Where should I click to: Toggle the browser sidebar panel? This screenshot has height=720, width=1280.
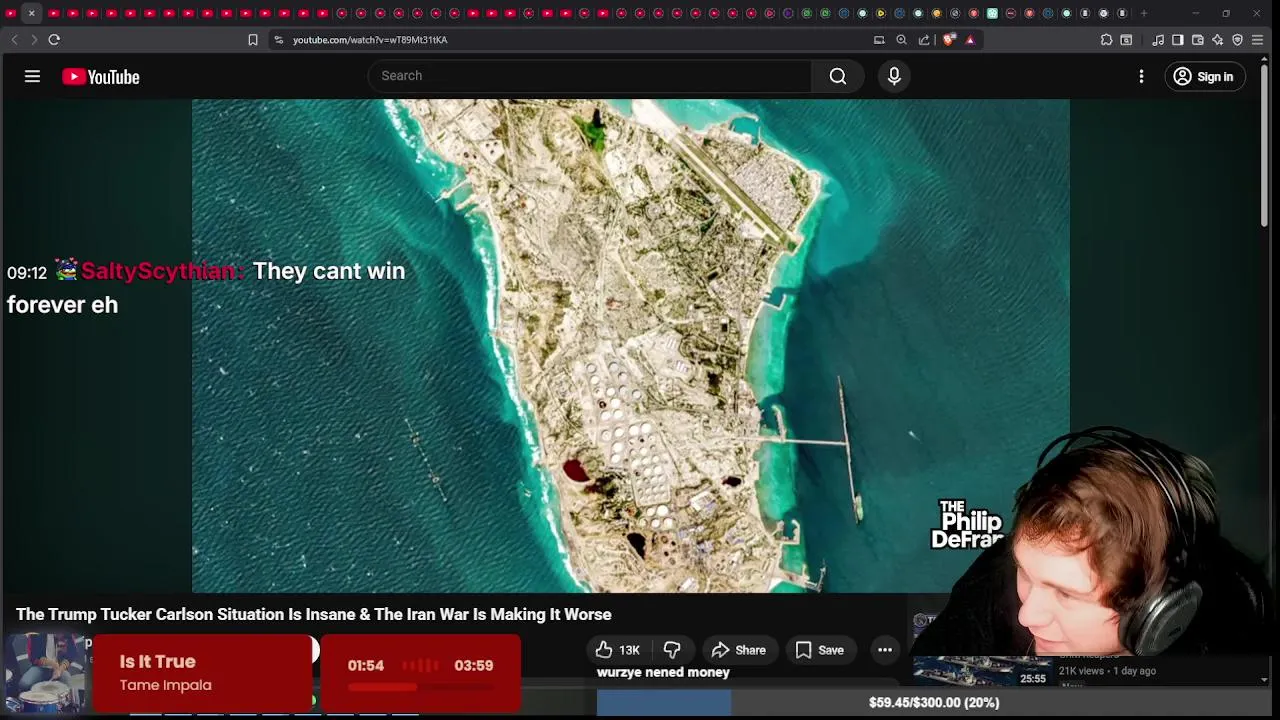click(1178, 40)
